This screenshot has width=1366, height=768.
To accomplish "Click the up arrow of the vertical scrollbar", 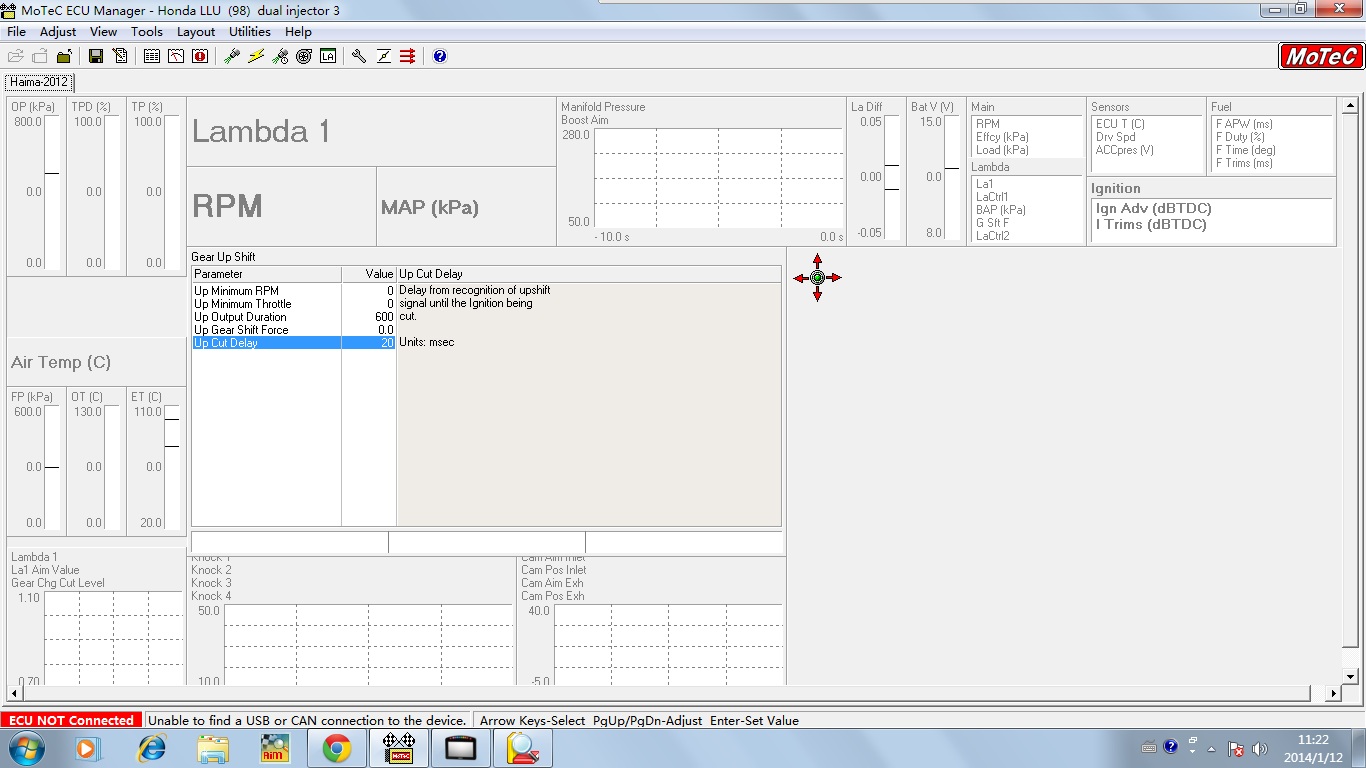I will 1349,105.
